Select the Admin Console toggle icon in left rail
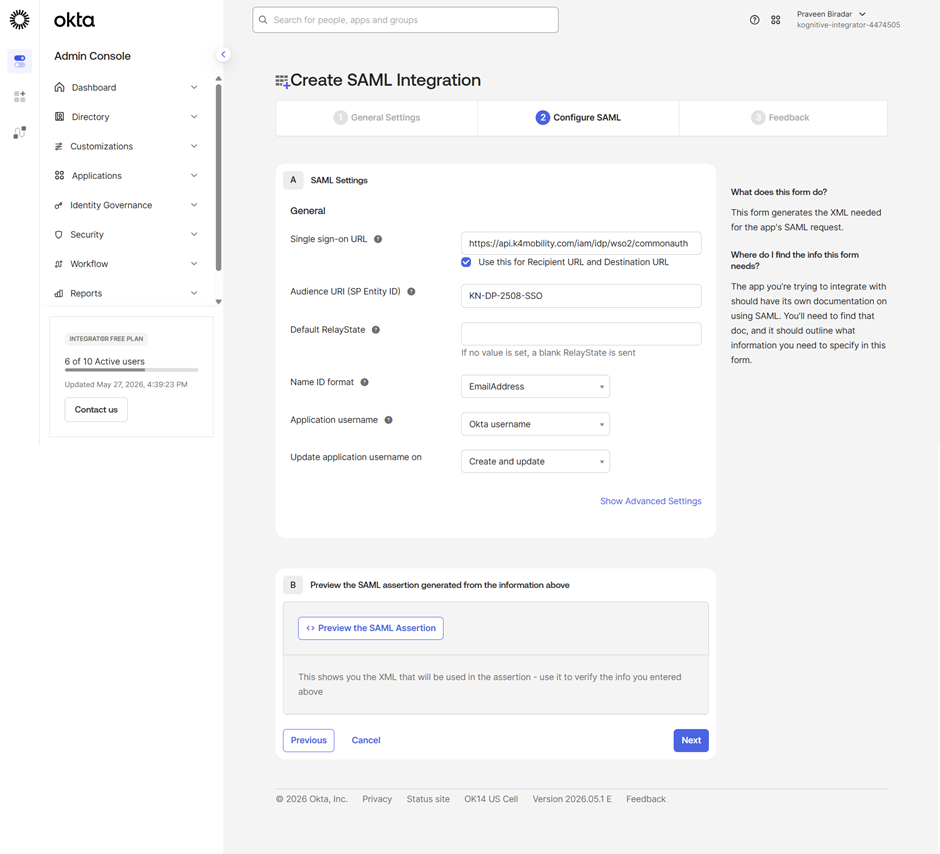 [x=19, y=61]
